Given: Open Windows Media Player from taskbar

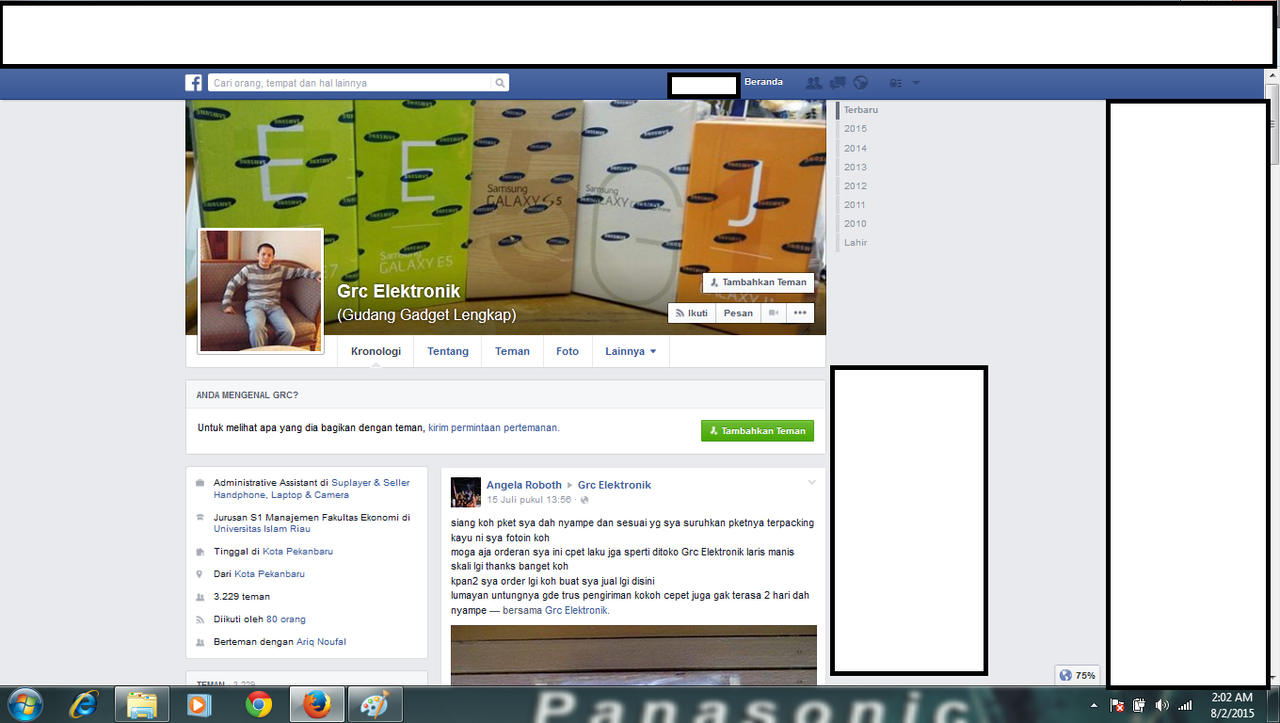Looking at the screenshot, I should (199, 705).
